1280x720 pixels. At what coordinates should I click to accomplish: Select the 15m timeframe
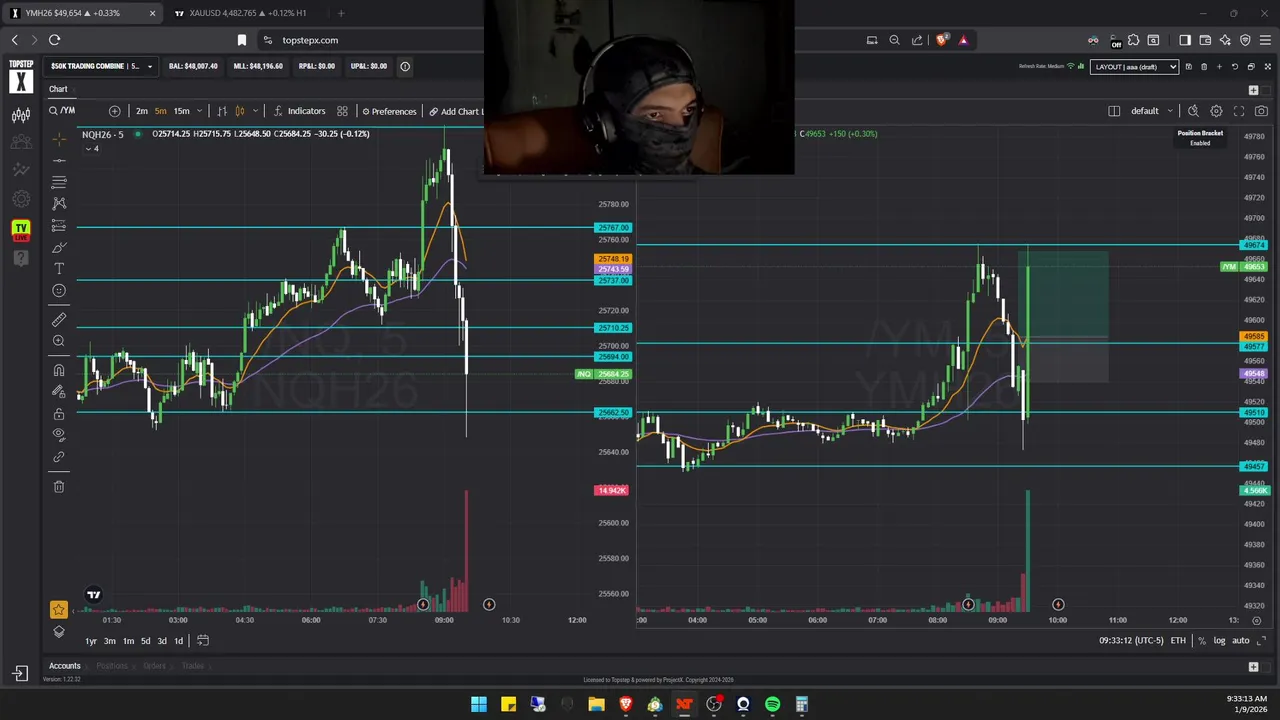[181, 111]
